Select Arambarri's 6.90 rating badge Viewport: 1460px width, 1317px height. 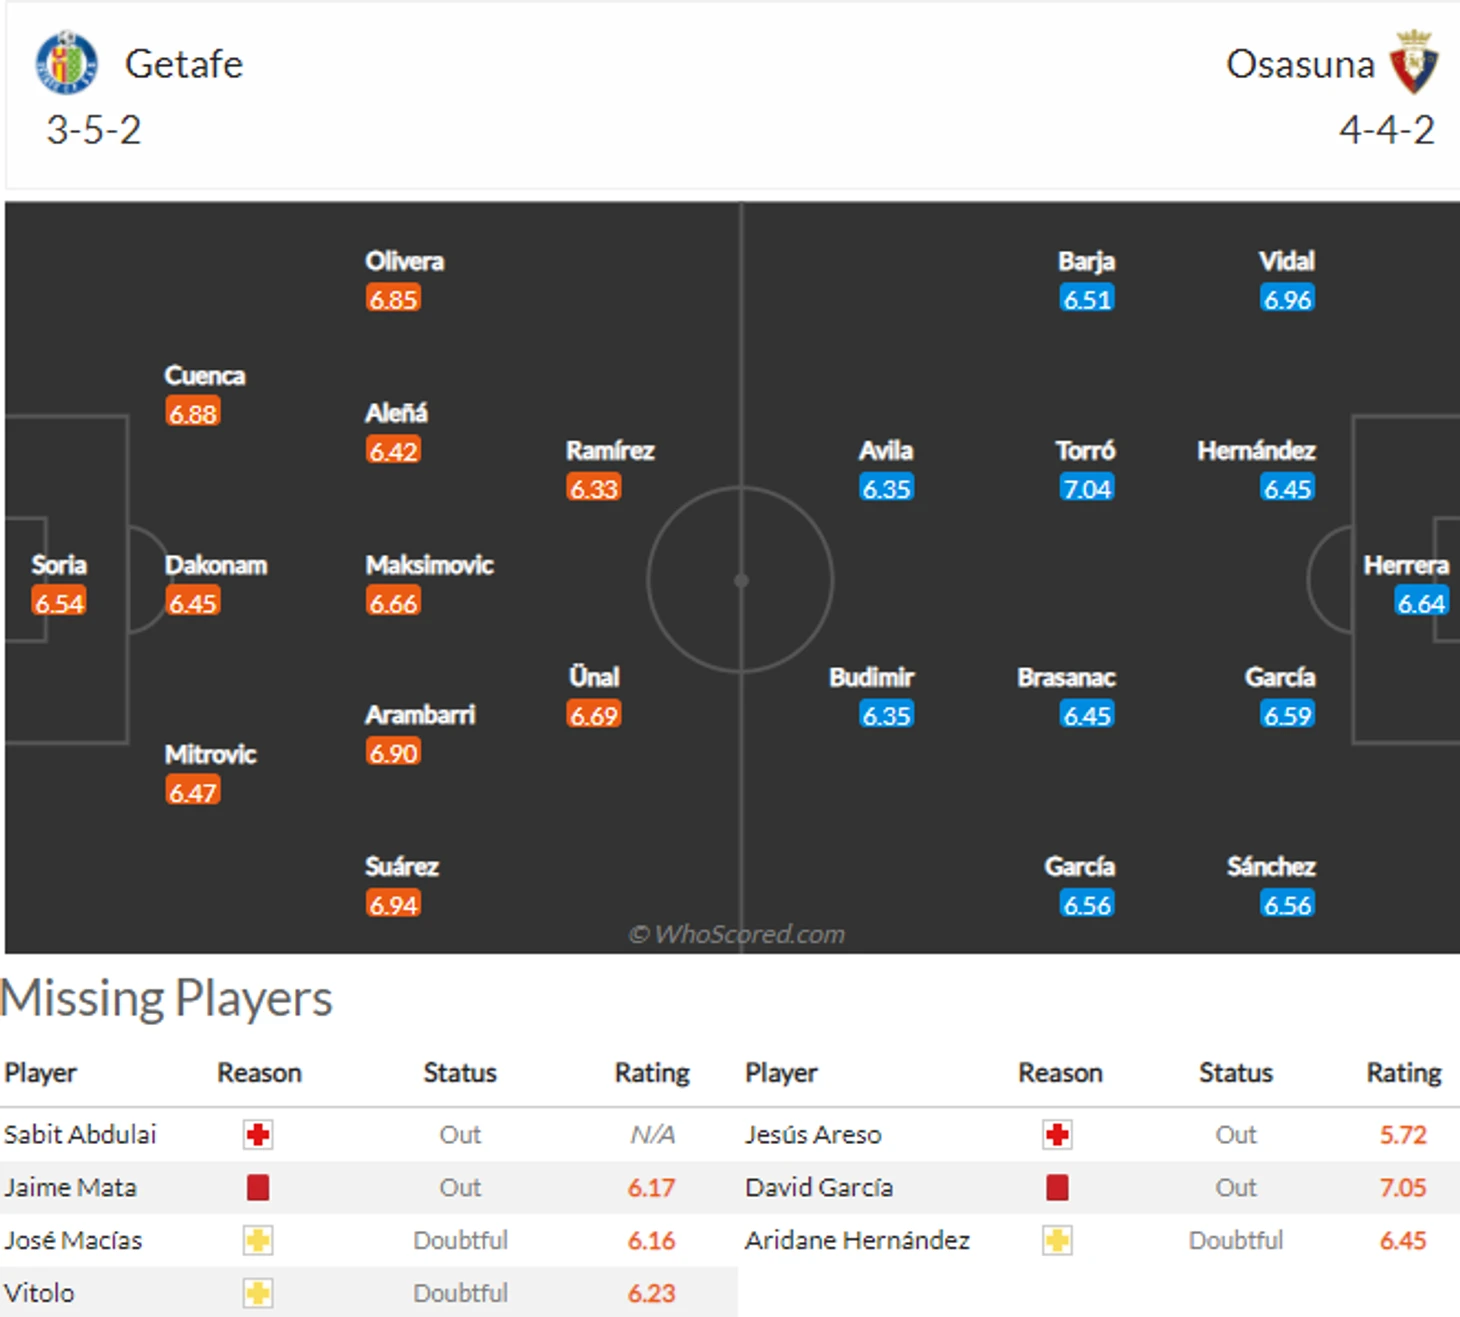pos(393,752)
